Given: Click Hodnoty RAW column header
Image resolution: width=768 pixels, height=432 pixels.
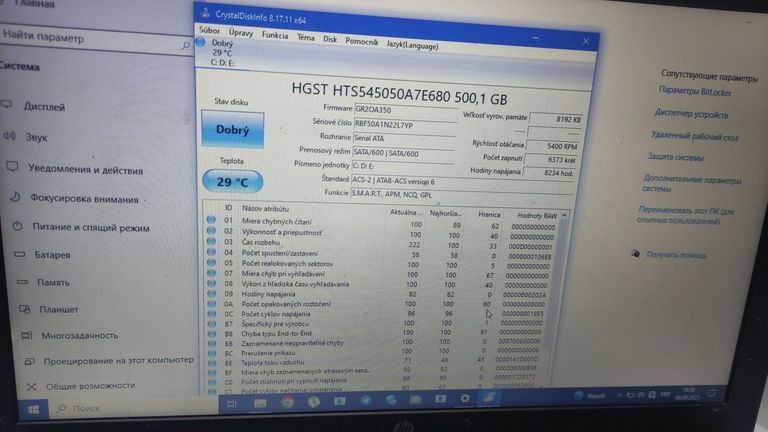Looking at the screenshot, I should [x=537, y=215].
